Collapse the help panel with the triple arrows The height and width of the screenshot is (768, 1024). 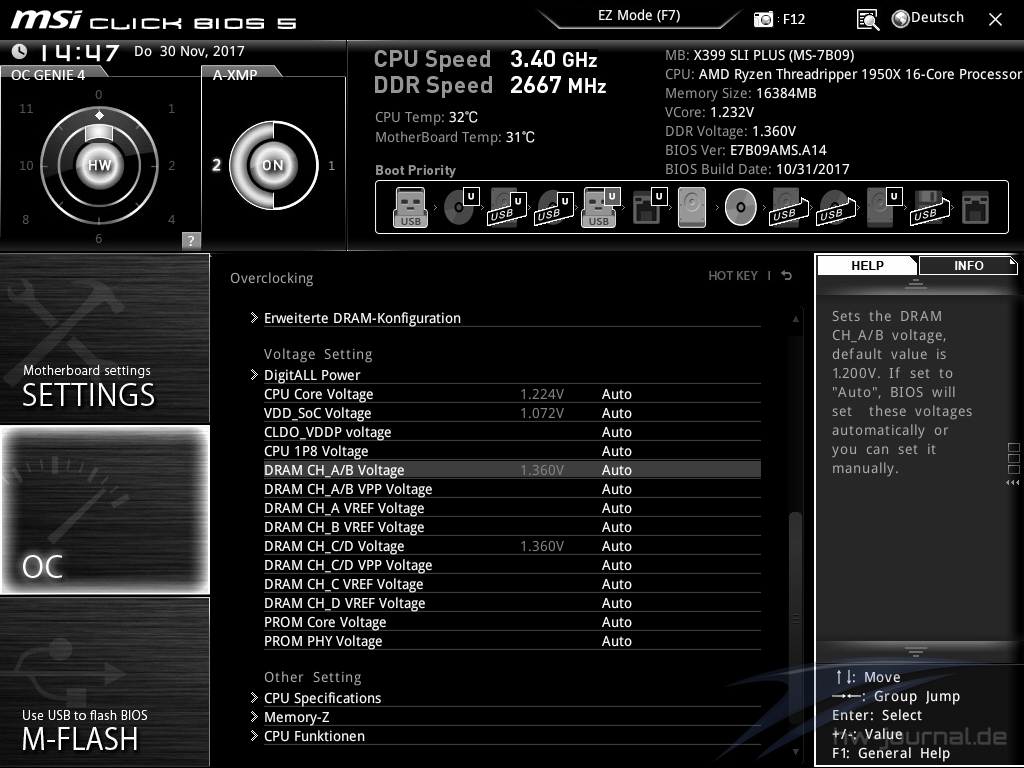1012,483
